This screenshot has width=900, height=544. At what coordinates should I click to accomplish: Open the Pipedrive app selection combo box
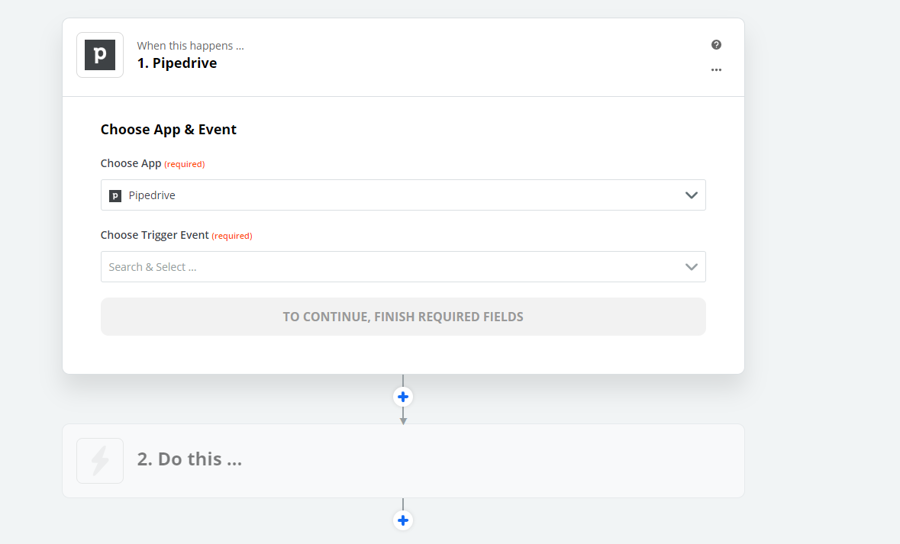[x=400, y=195]
